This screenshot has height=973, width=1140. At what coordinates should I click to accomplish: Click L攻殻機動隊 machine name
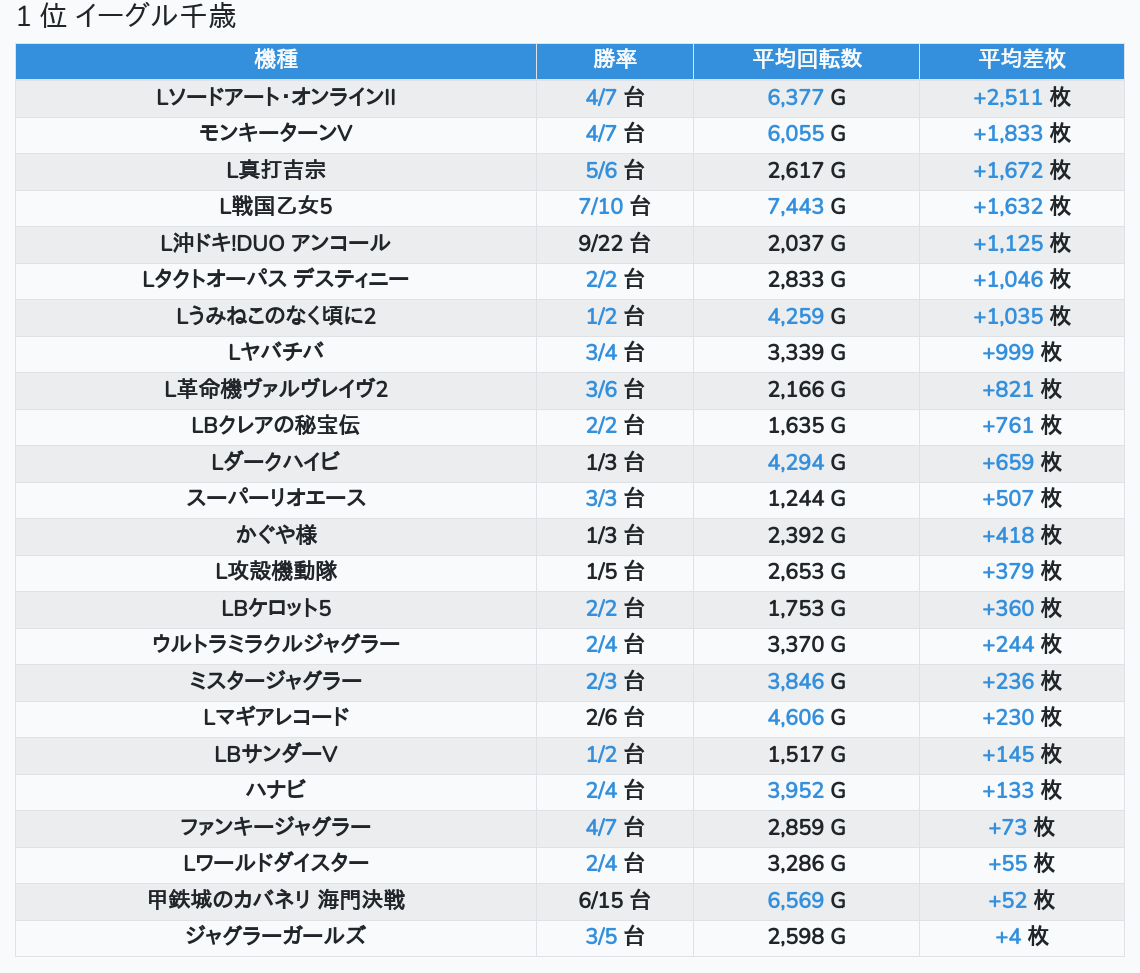[x=276, y=572]
